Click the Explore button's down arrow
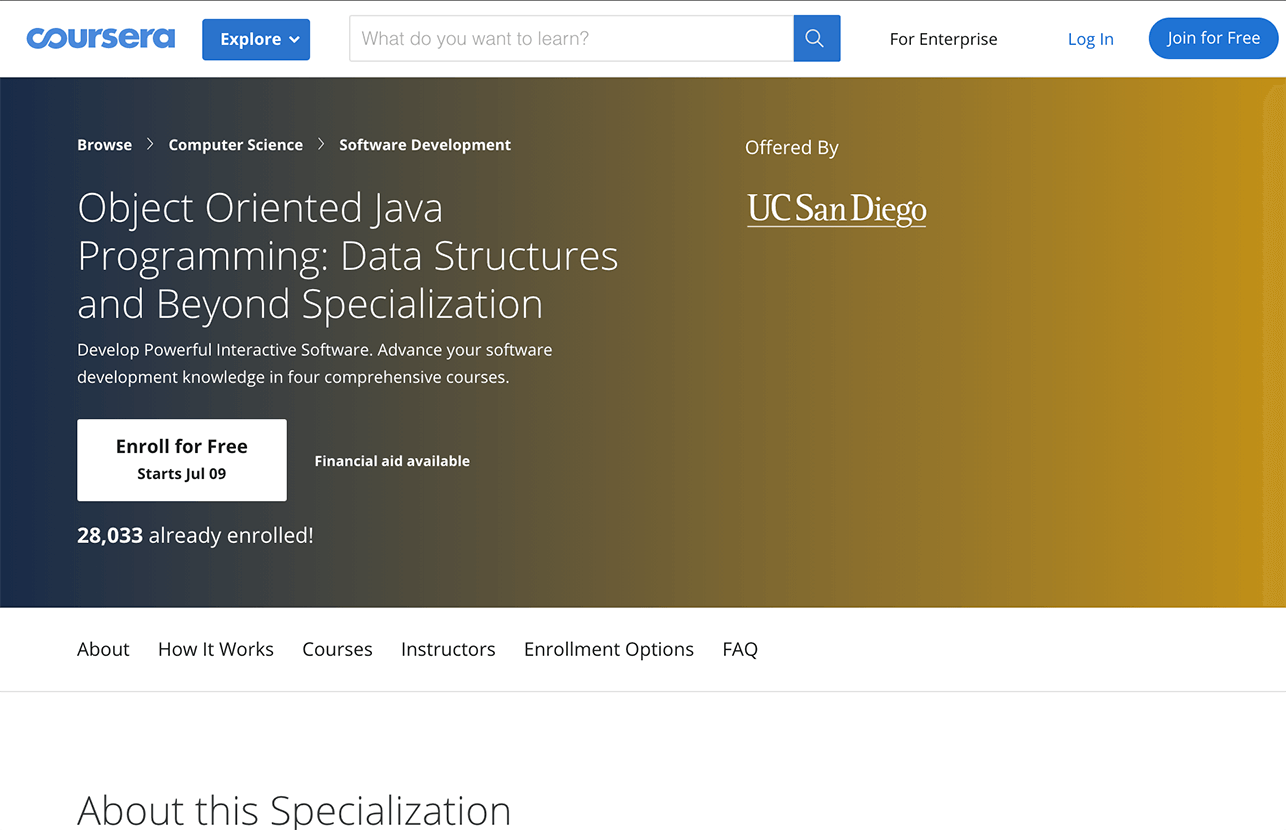The height and width of the screenshot is (830, 1286). 294,40
